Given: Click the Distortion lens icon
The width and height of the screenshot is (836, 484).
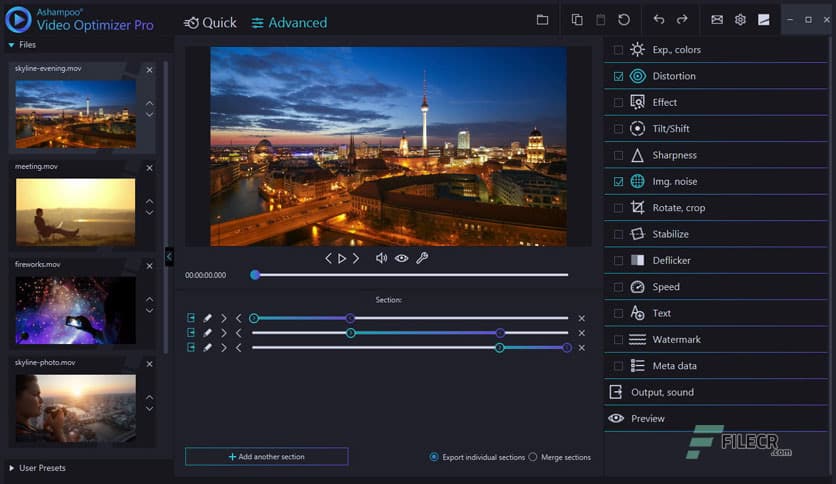Looking at the screenshot, I should pyautogui.click(x=637, y=76).
